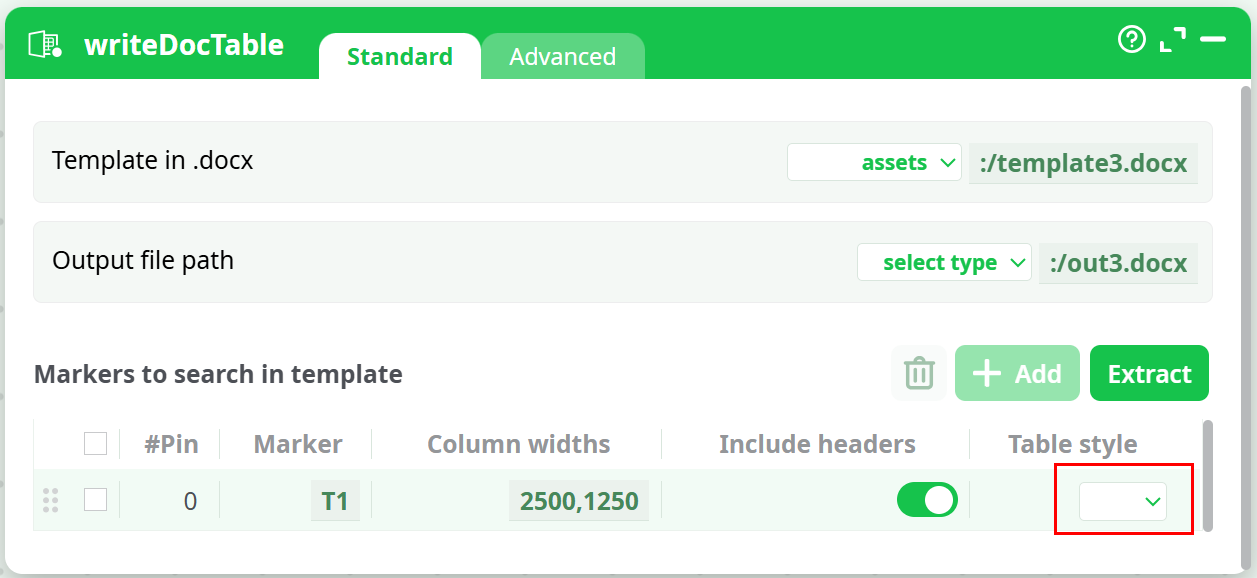Switch to the Advanced tab
This screenshot has width=1257, height=578.
562,57
